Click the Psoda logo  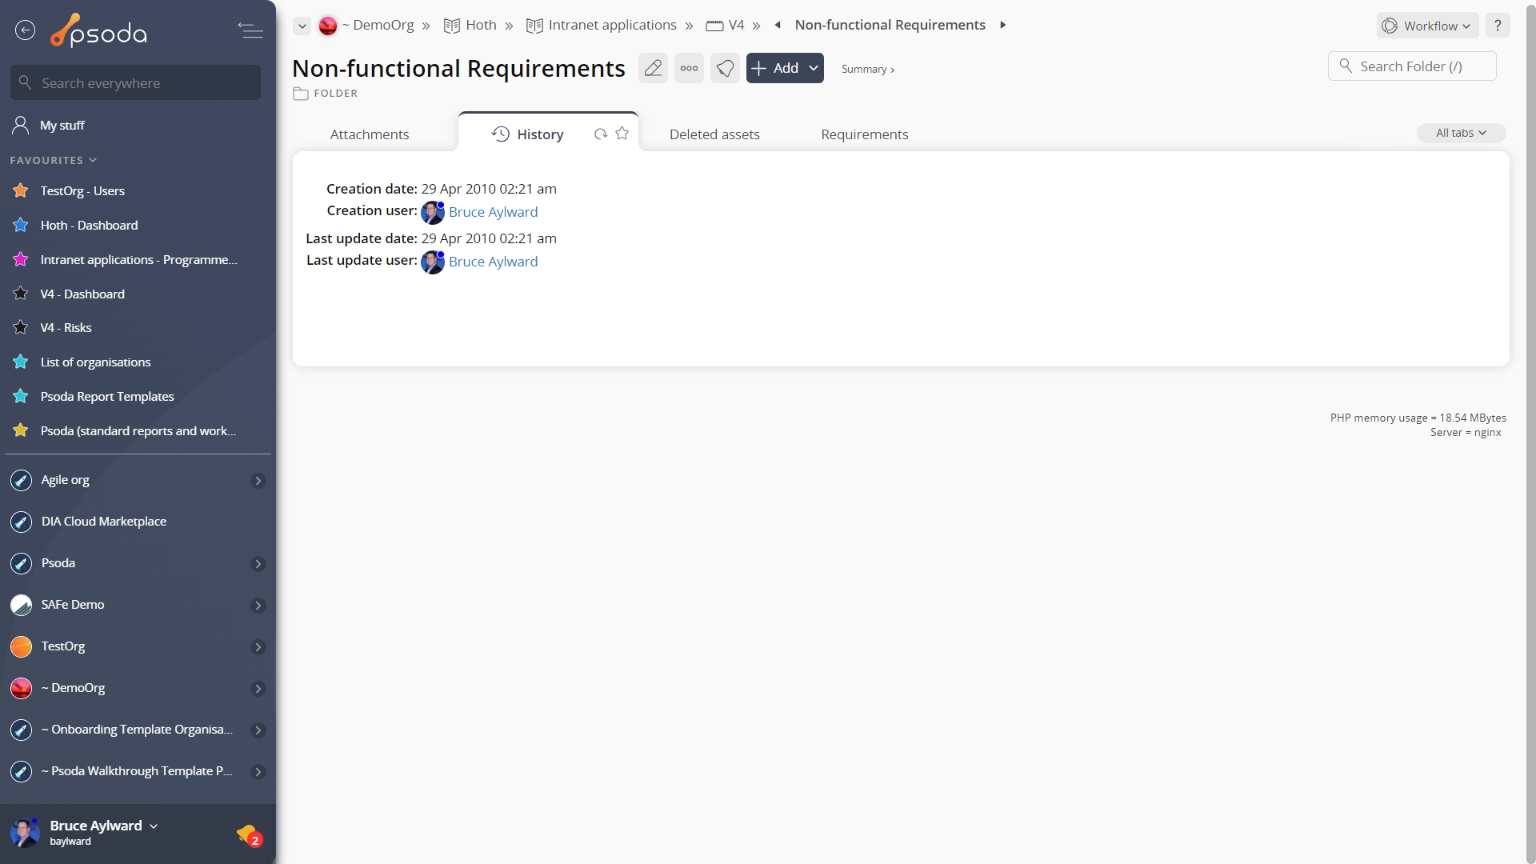100,32
